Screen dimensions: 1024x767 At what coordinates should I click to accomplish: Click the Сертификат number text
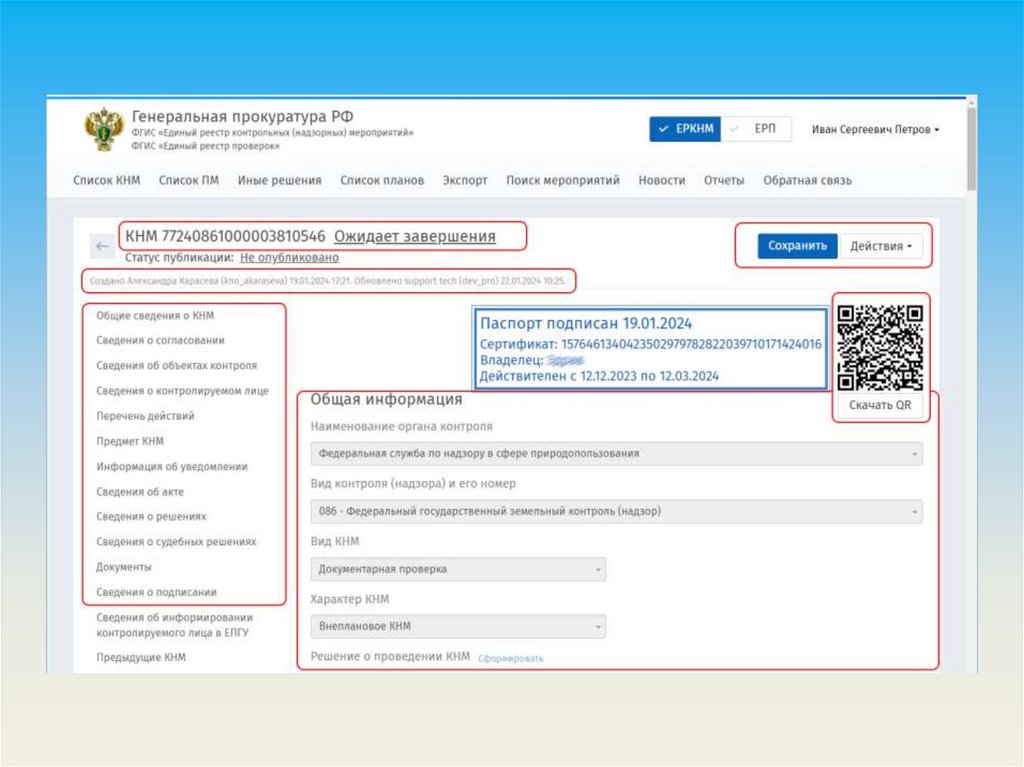(650, 344)
